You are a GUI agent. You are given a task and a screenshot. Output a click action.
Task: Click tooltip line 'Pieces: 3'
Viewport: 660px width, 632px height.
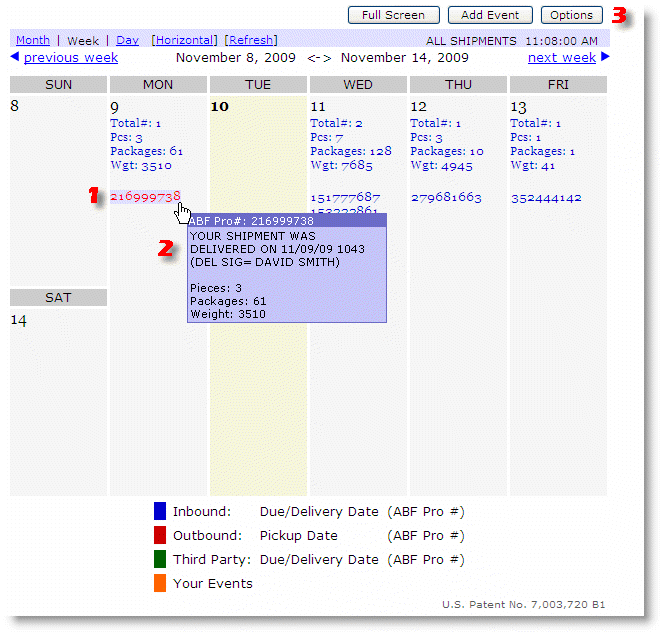[216, 288]
